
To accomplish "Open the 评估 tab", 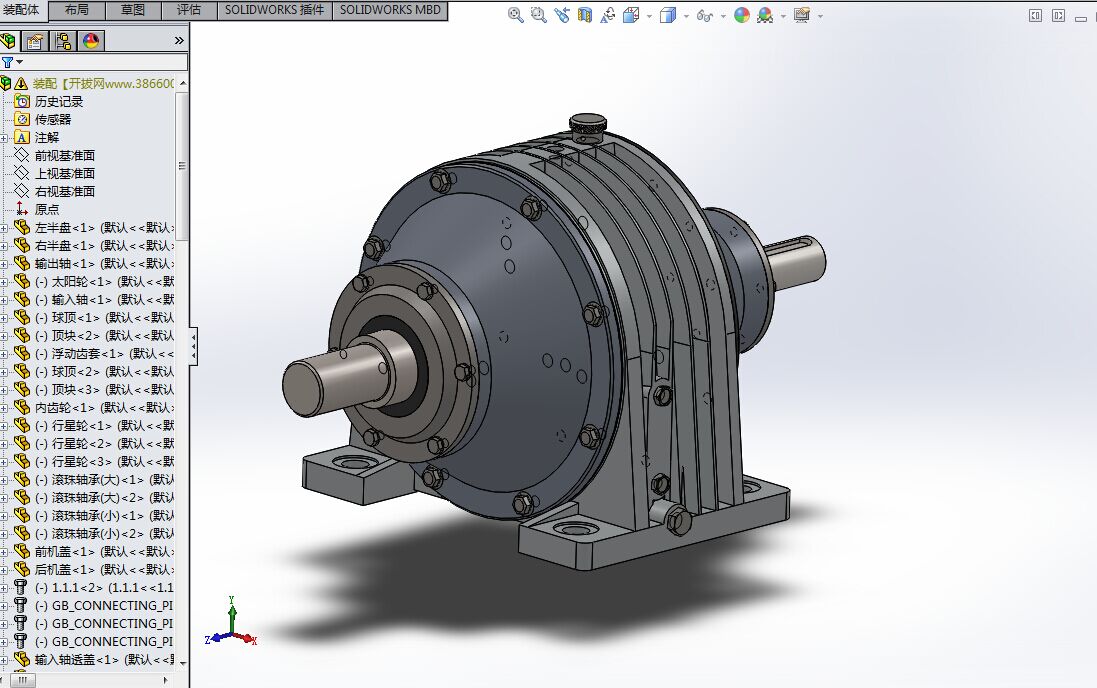I will pos(188,10).
